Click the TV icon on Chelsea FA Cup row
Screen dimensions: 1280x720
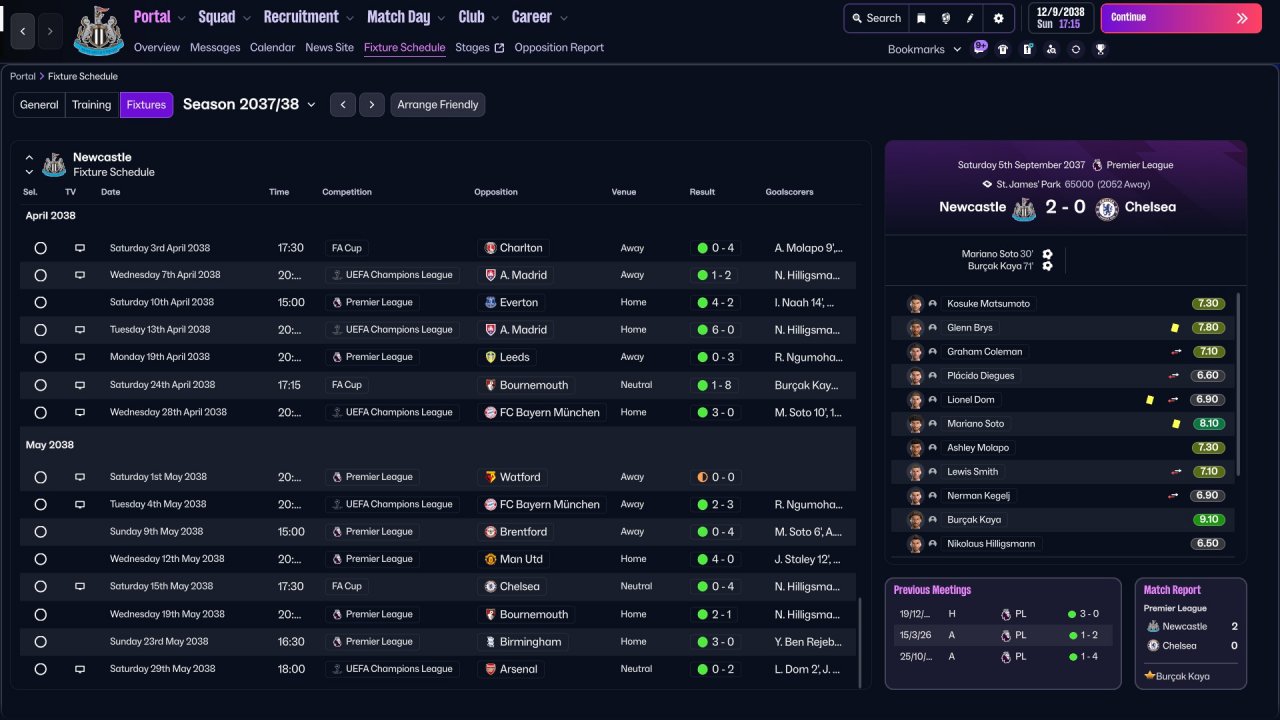tap(80, 587)
